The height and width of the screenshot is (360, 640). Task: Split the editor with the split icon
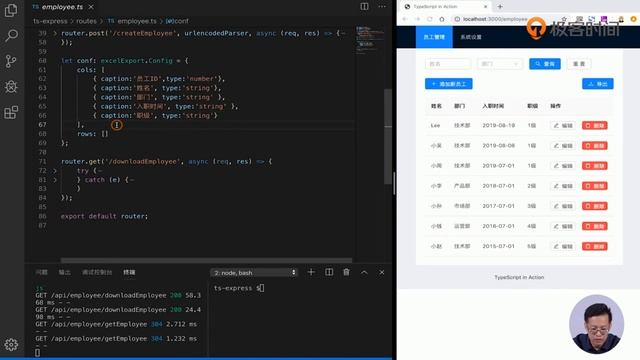(x=364, y=7)
